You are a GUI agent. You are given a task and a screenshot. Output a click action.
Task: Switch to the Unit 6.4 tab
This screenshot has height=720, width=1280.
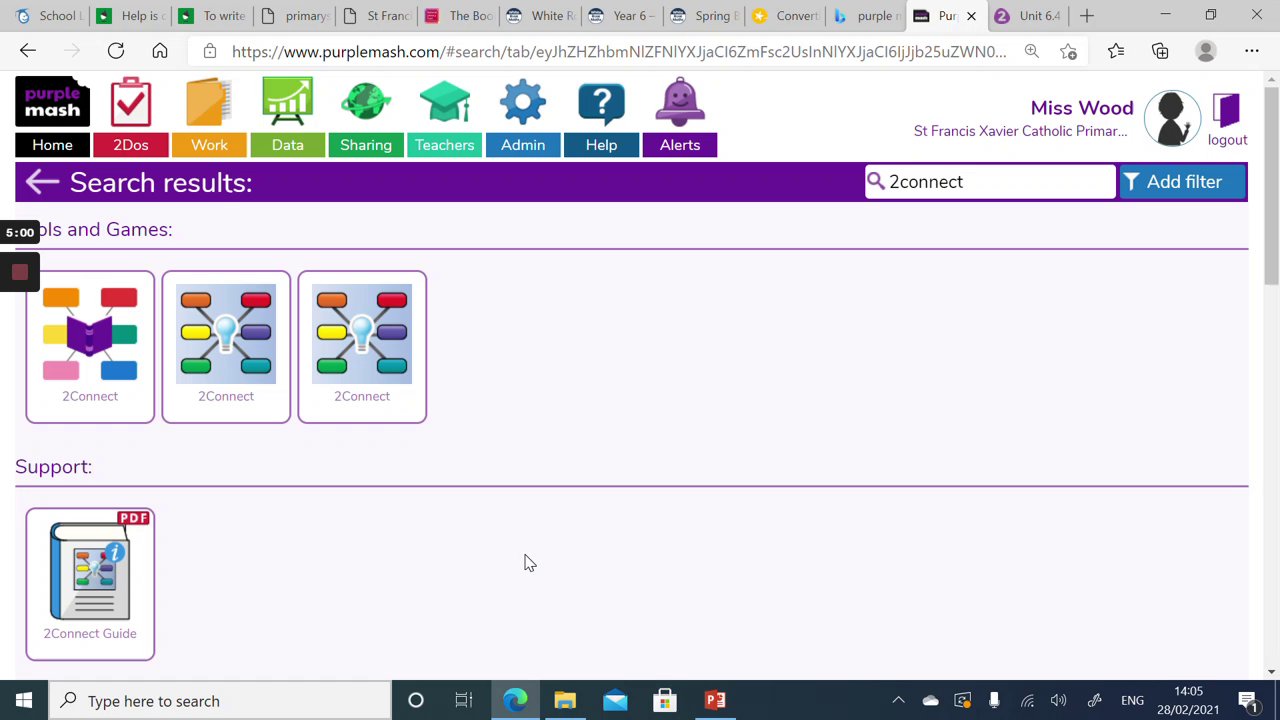click(x=1027, y=16)
